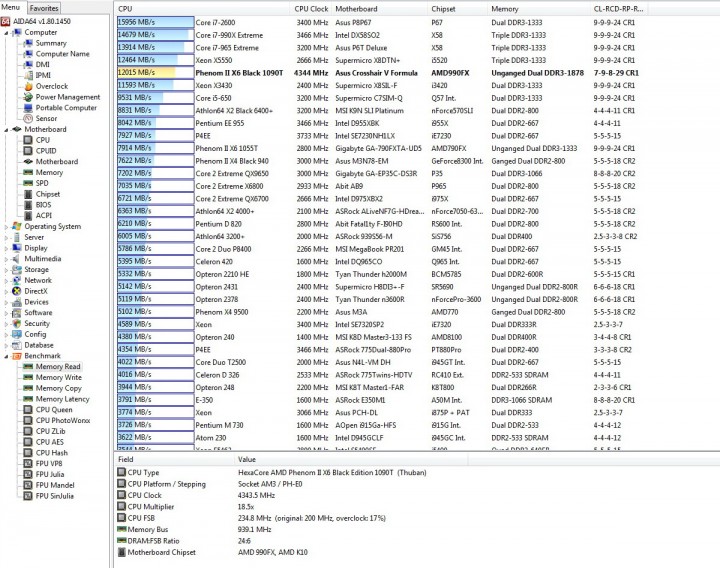Select the Memory module icon under Motherboard
Viewport: 720px width, 568px height.
(x=28, y=173)
